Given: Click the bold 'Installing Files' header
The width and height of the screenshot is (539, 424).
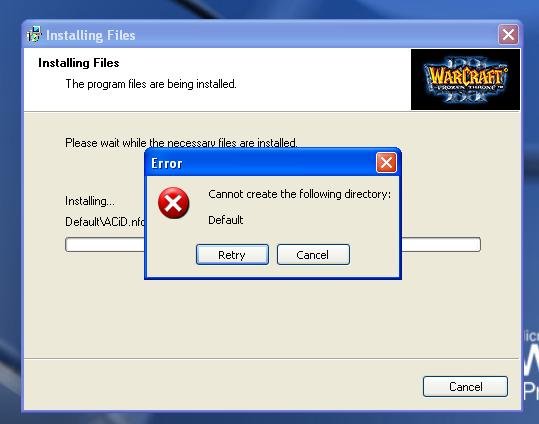Looking at the screenshot, I should tap(79, 63).
